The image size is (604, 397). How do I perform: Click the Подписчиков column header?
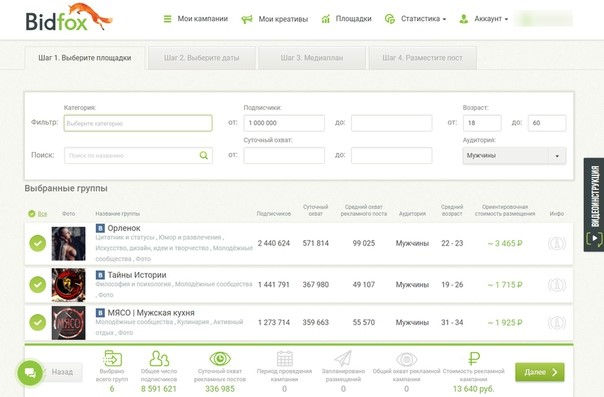point(273,214)
